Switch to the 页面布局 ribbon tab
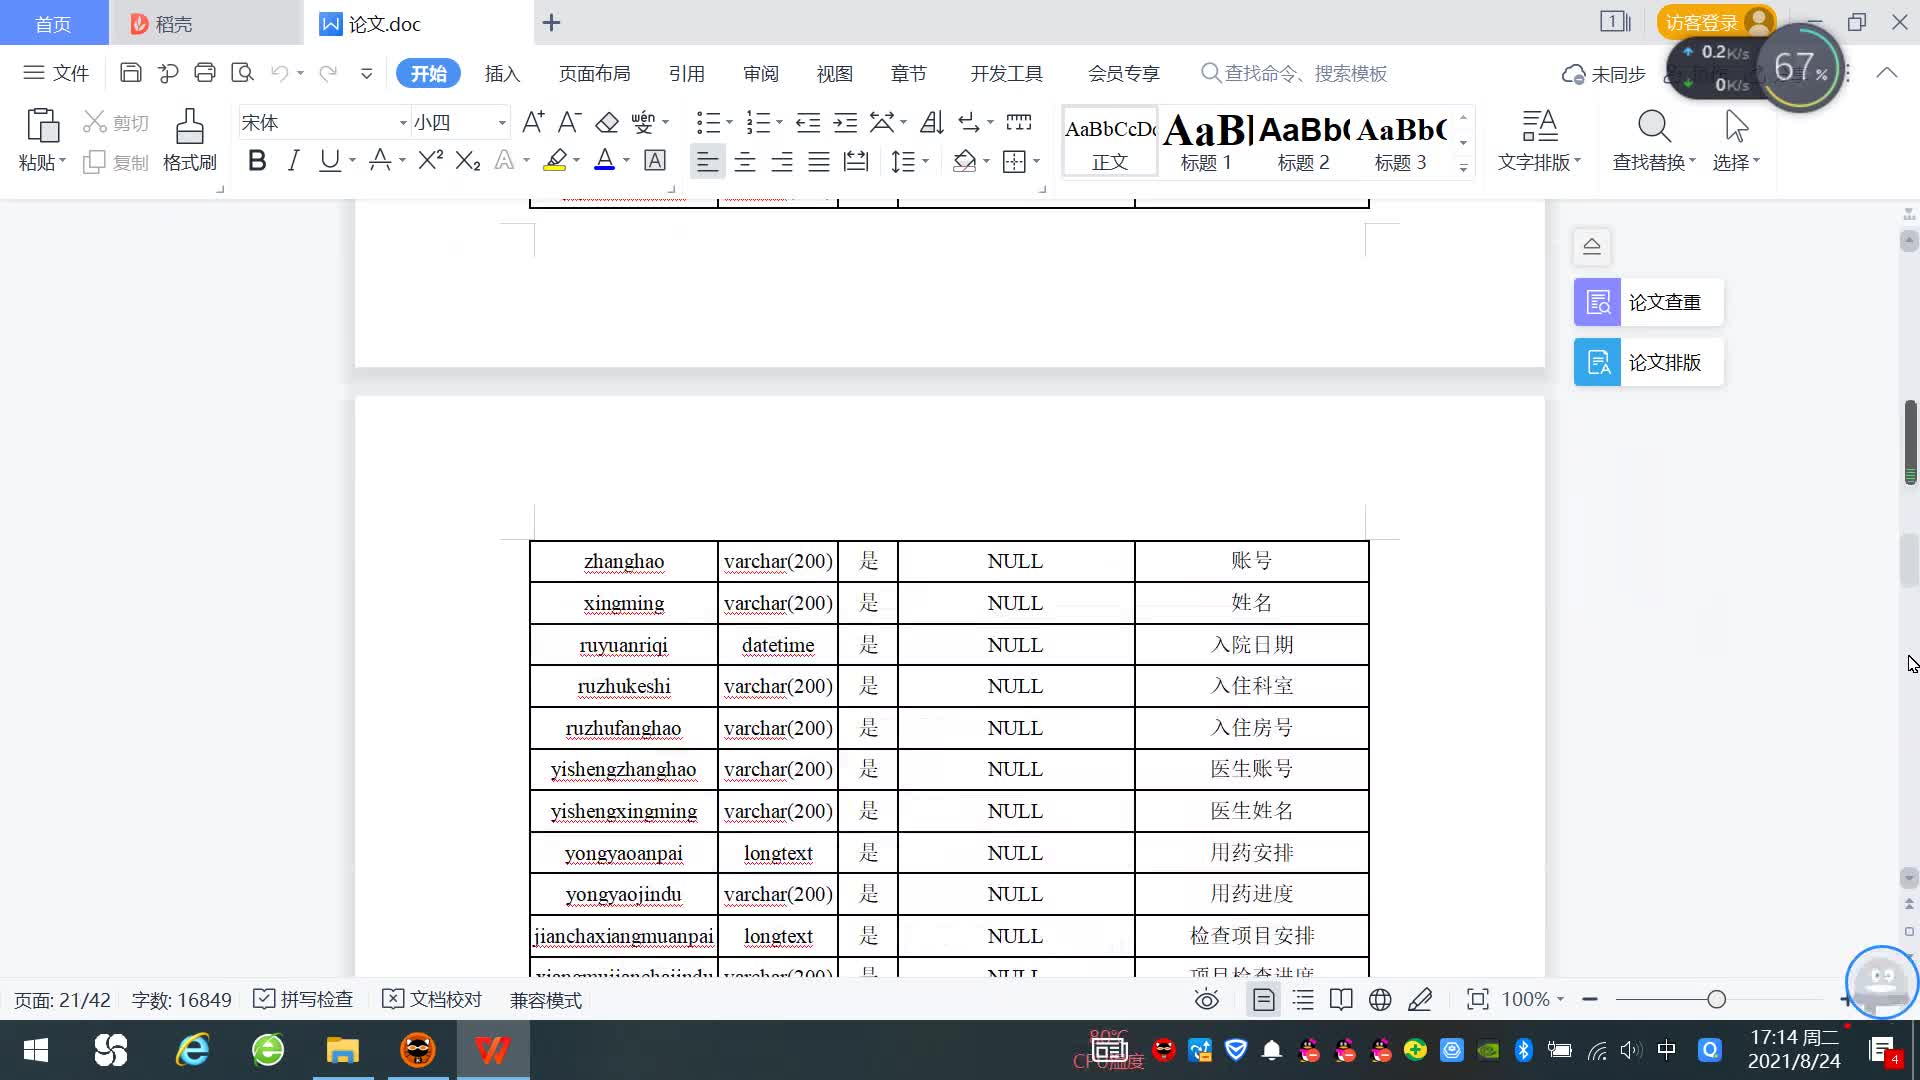Image resolution: width=1920 pixels, height=1080 pixels. pyautogui.click(x=594, y=73)
